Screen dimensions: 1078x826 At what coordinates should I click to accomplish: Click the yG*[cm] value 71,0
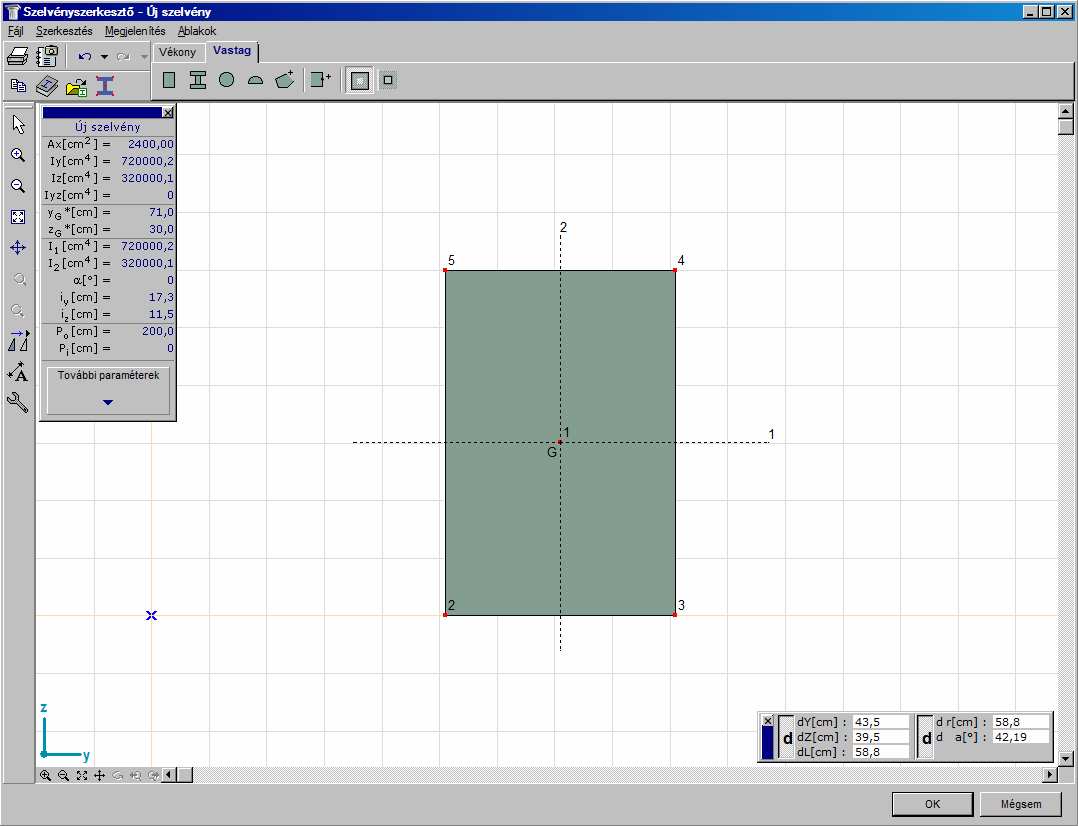[x=161, y=213]
